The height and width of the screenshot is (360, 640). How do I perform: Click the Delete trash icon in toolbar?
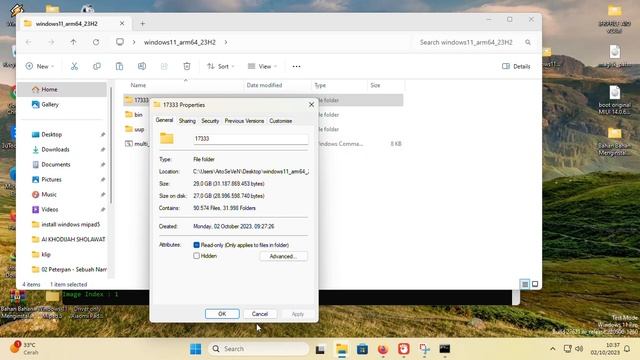click(187, 66)
